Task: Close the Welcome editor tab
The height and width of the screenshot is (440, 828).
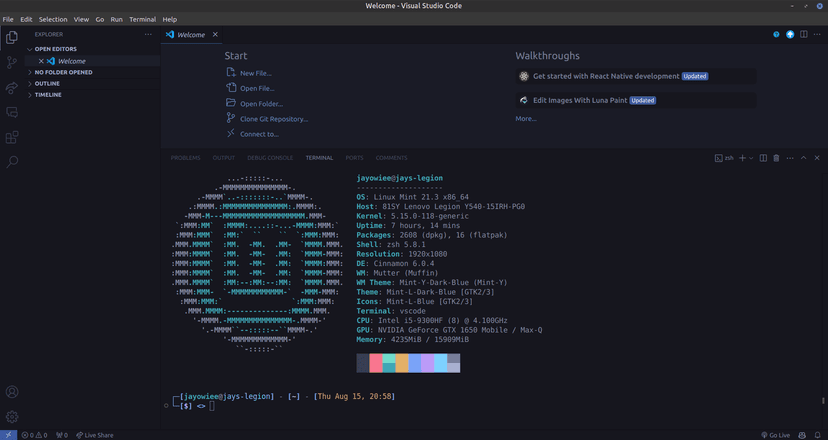Action: pos(215,34)
